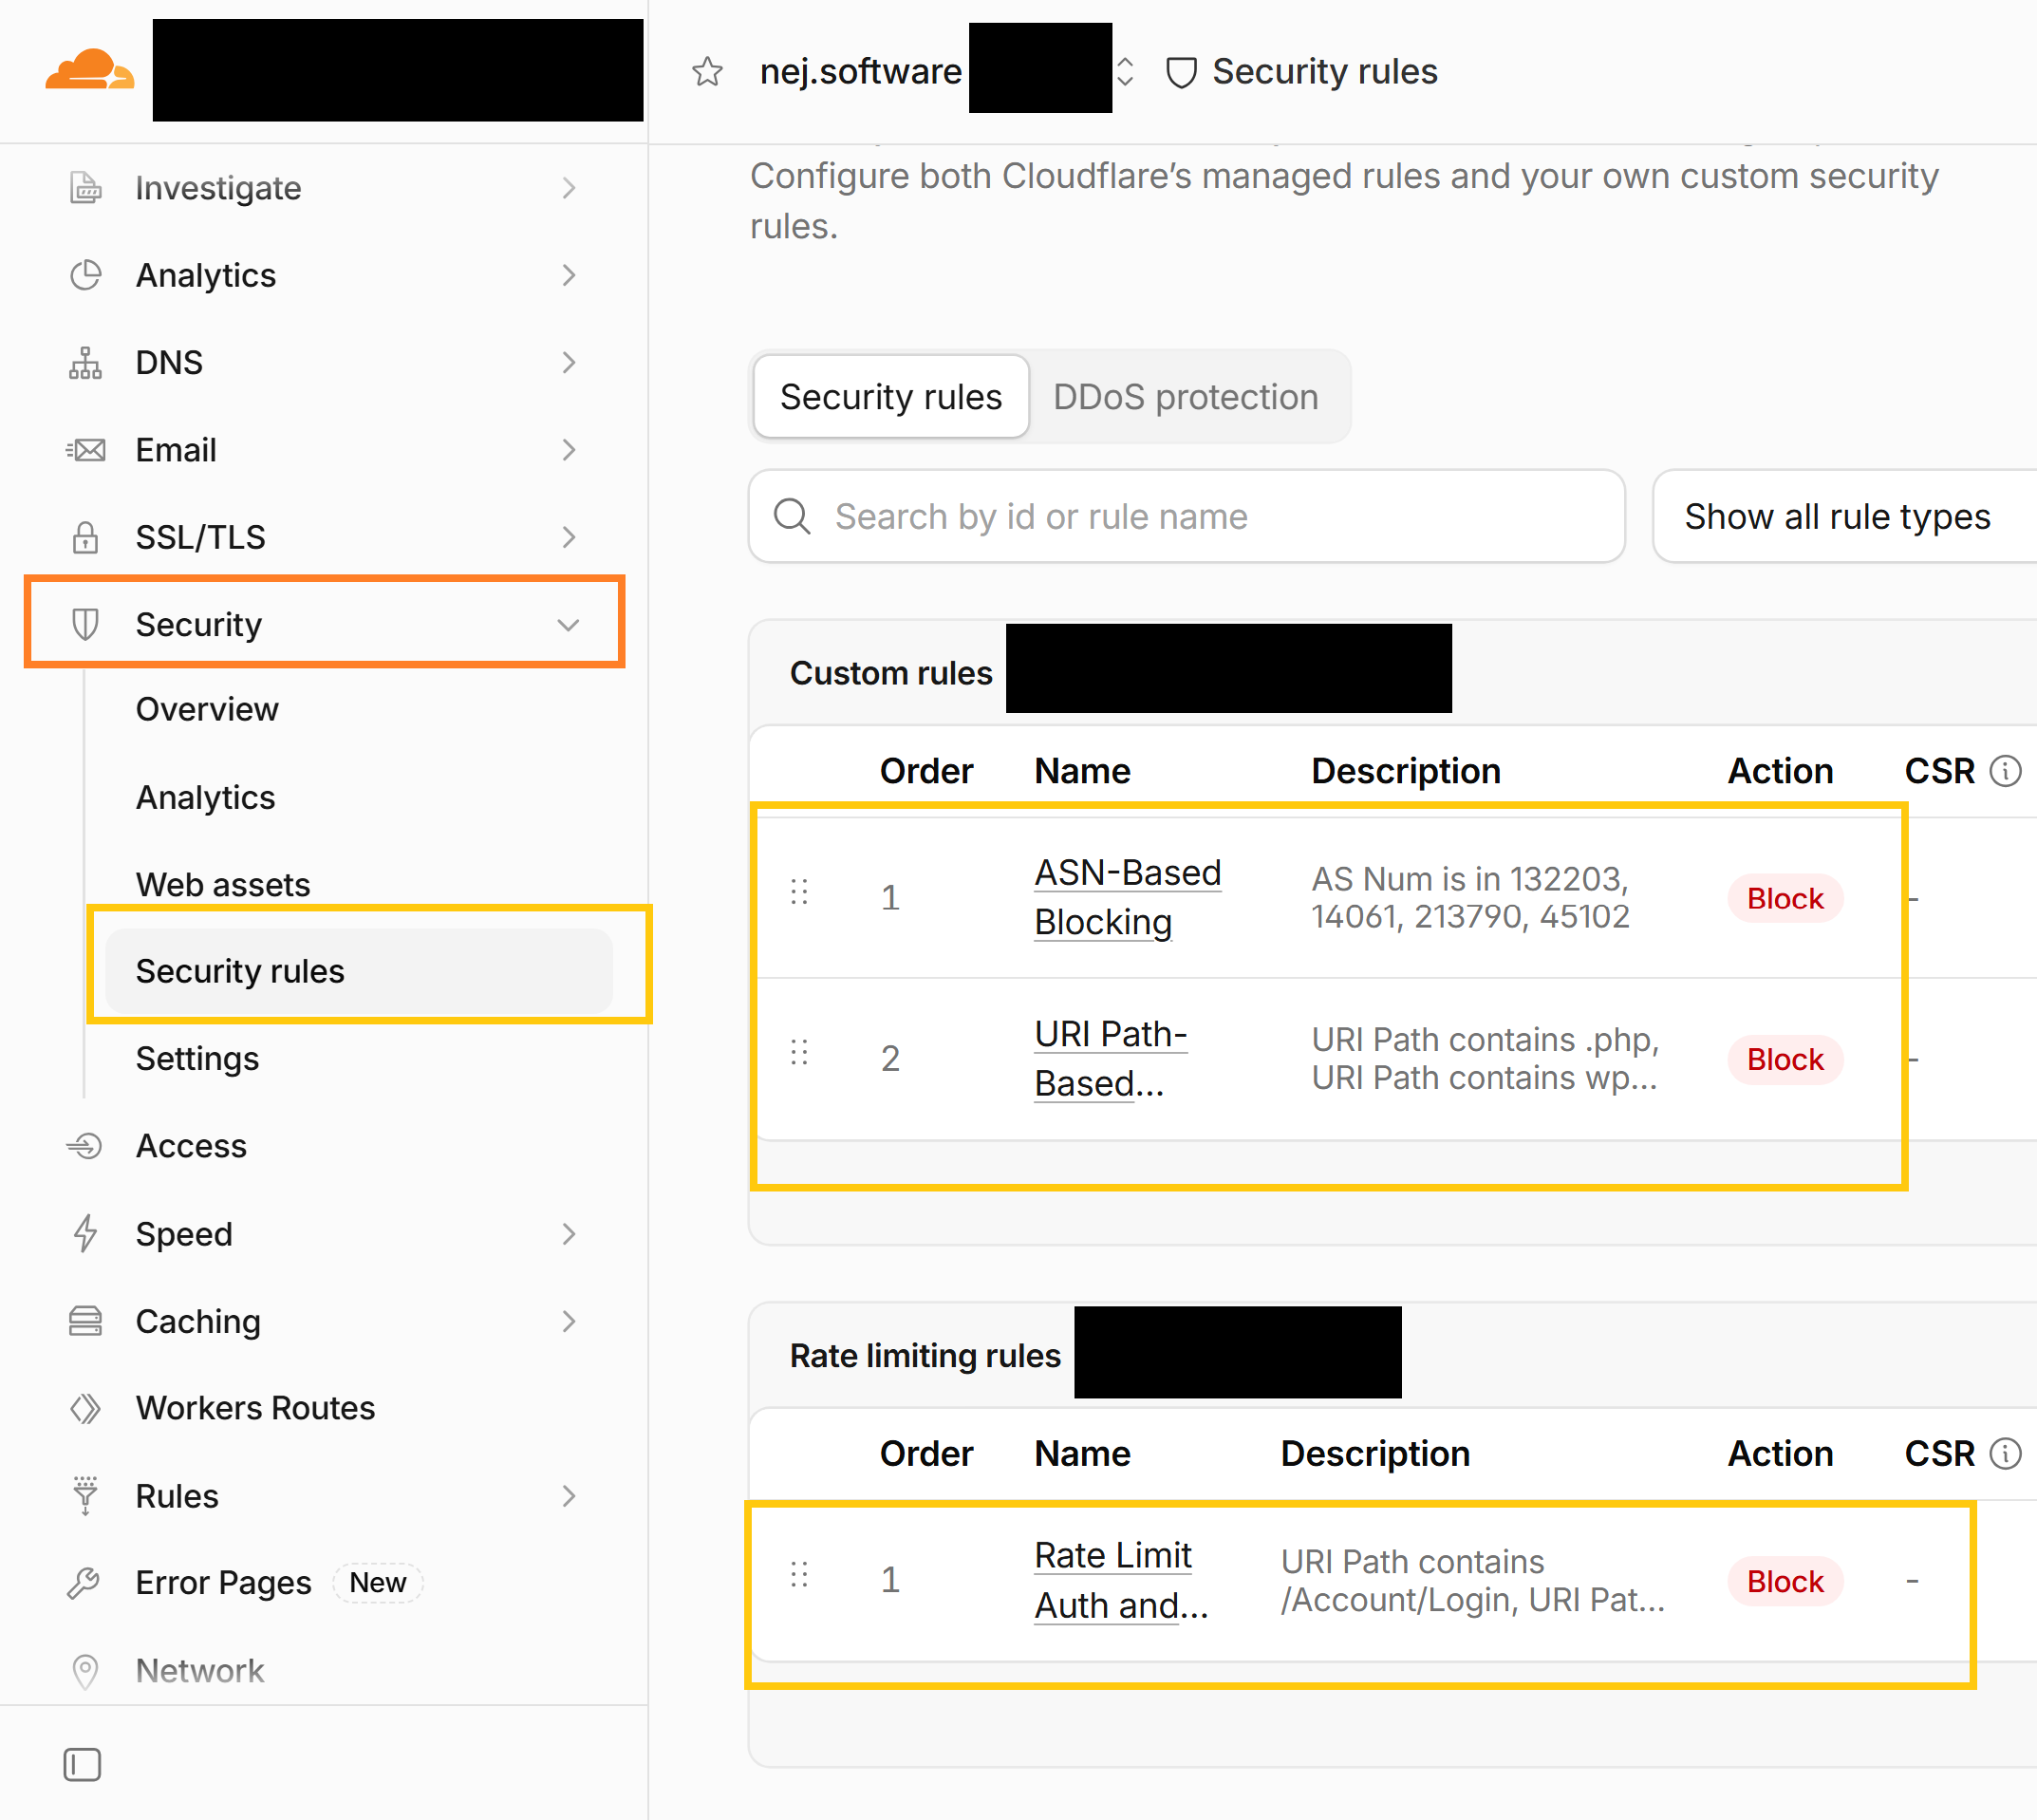2037x1820 pixels.
Task: Select Security rules sidebar item
Action: coord(360,971)
